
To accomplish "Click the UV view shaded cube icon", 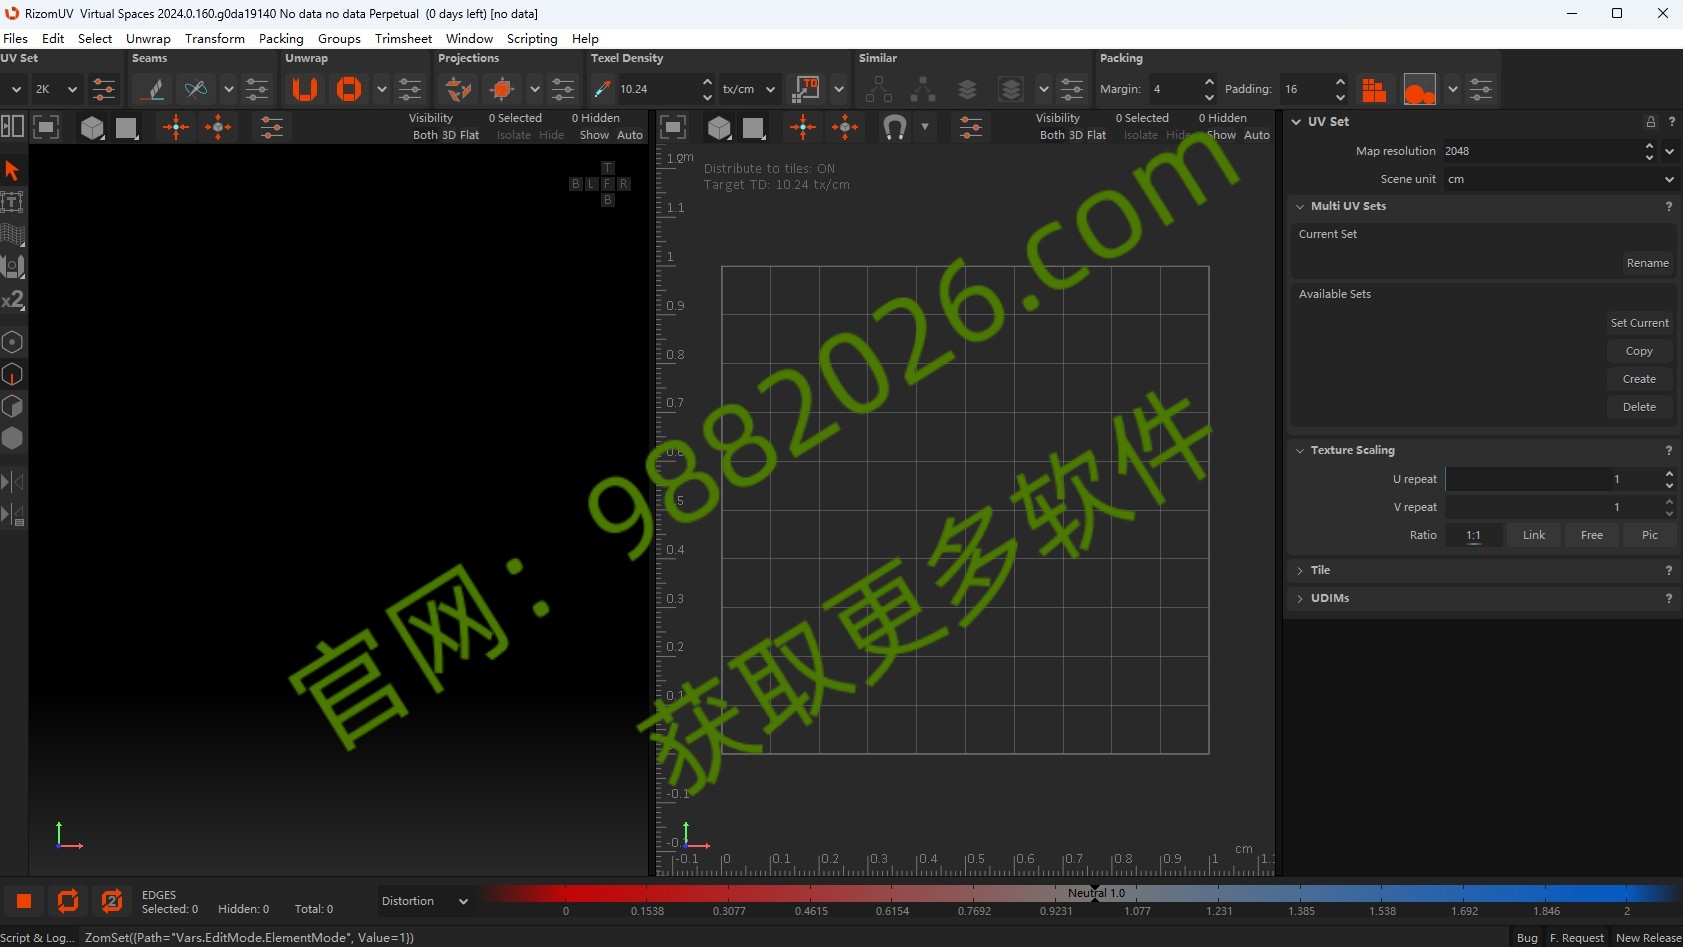I will coord(719,127).
